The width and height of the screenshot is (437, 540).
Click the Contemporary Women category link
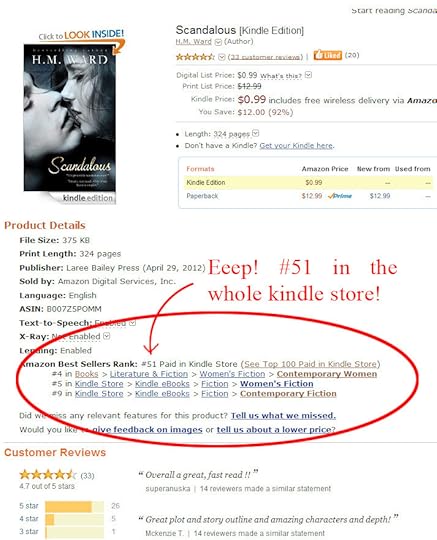(x=327, y=374)
